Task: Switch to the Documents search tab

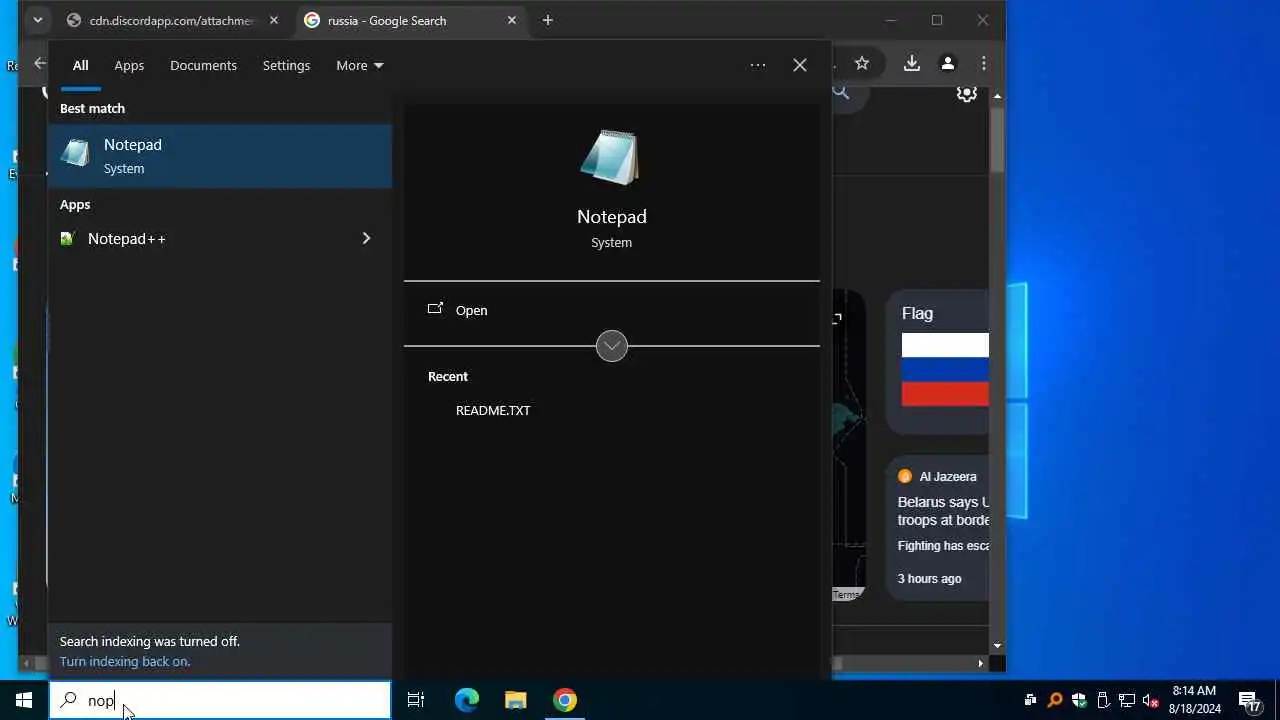Action: coord(203,65)
